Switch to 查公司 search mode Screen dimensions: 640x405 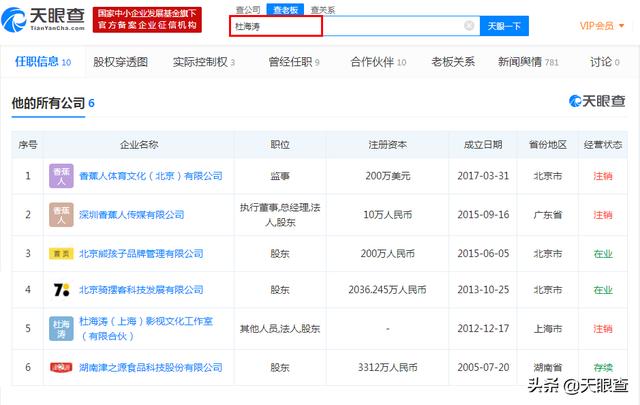248,9
